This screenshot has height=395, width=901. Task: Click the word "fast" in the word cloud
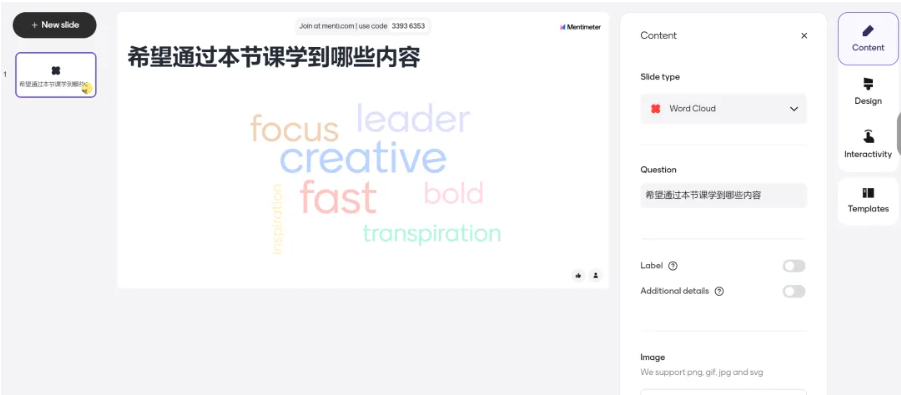point(338,197)
